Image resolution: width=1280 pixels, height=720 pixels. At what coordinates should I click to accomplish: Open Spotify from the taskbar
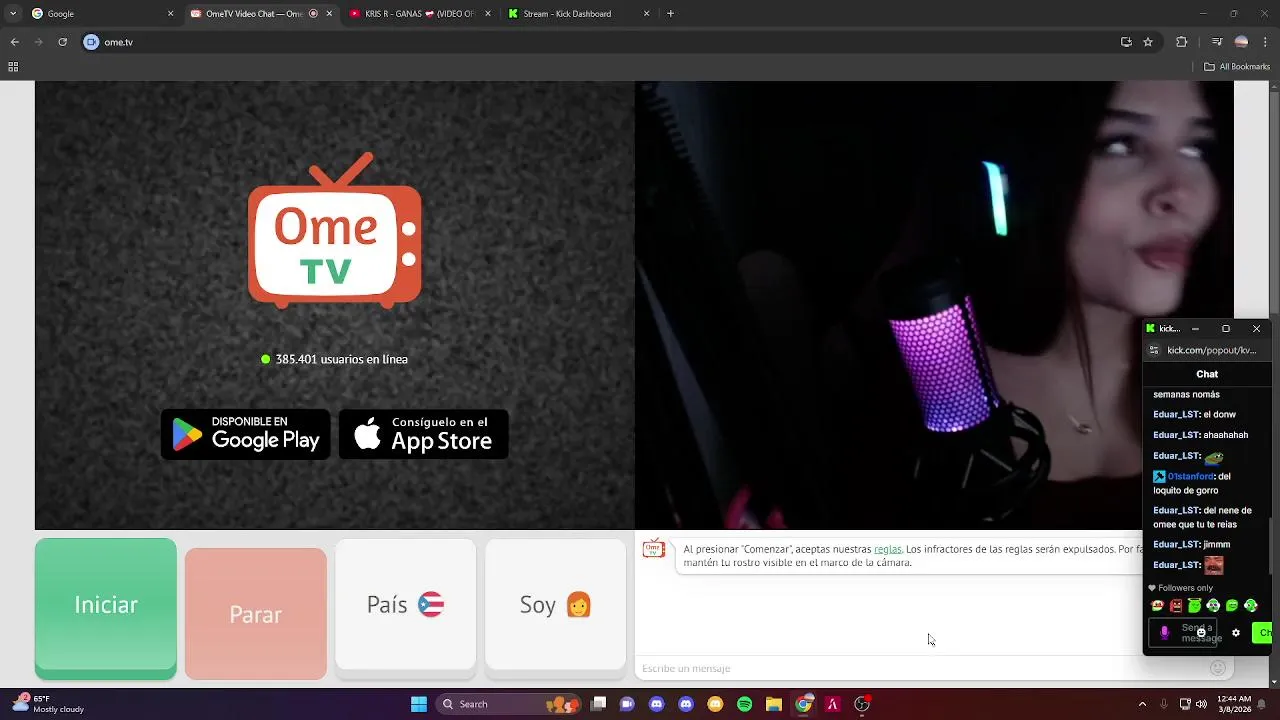pos(744,704)
